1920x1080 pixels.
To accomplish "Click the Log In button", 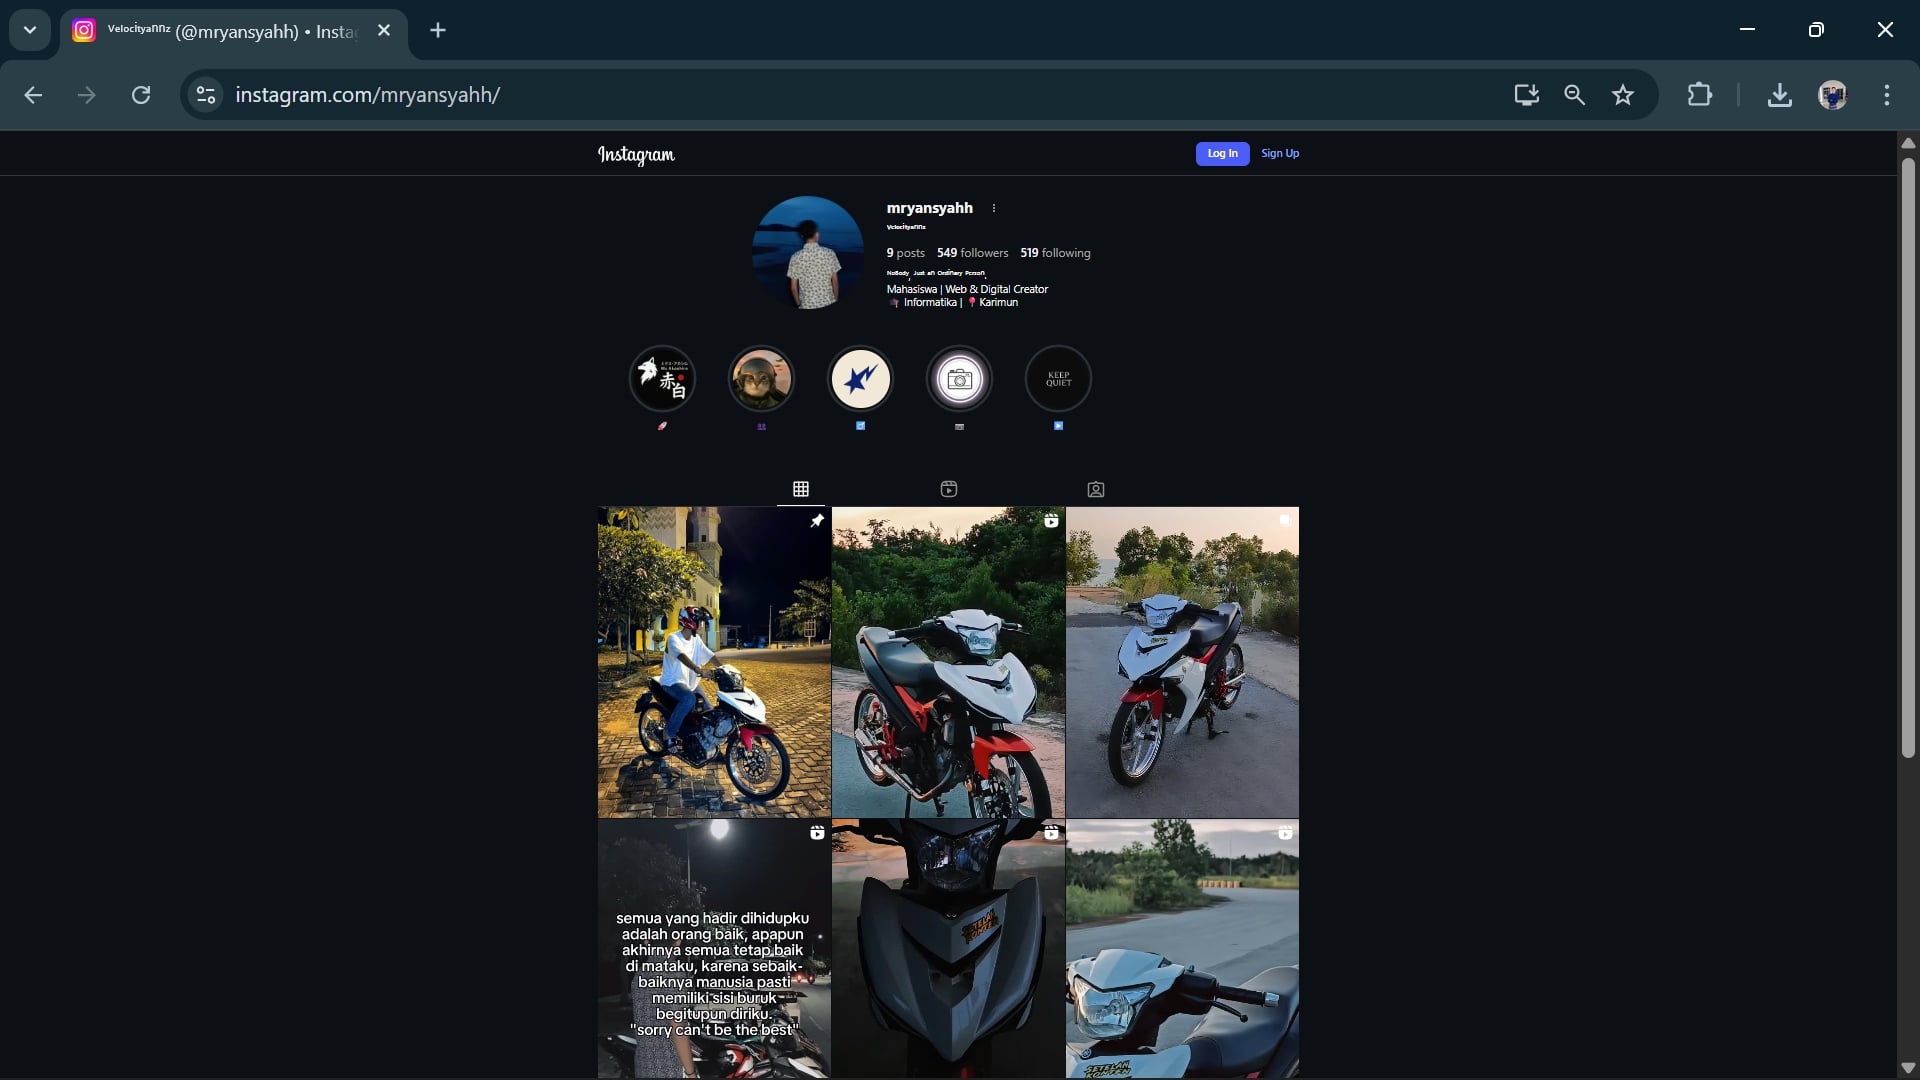I will [1222, 153].
